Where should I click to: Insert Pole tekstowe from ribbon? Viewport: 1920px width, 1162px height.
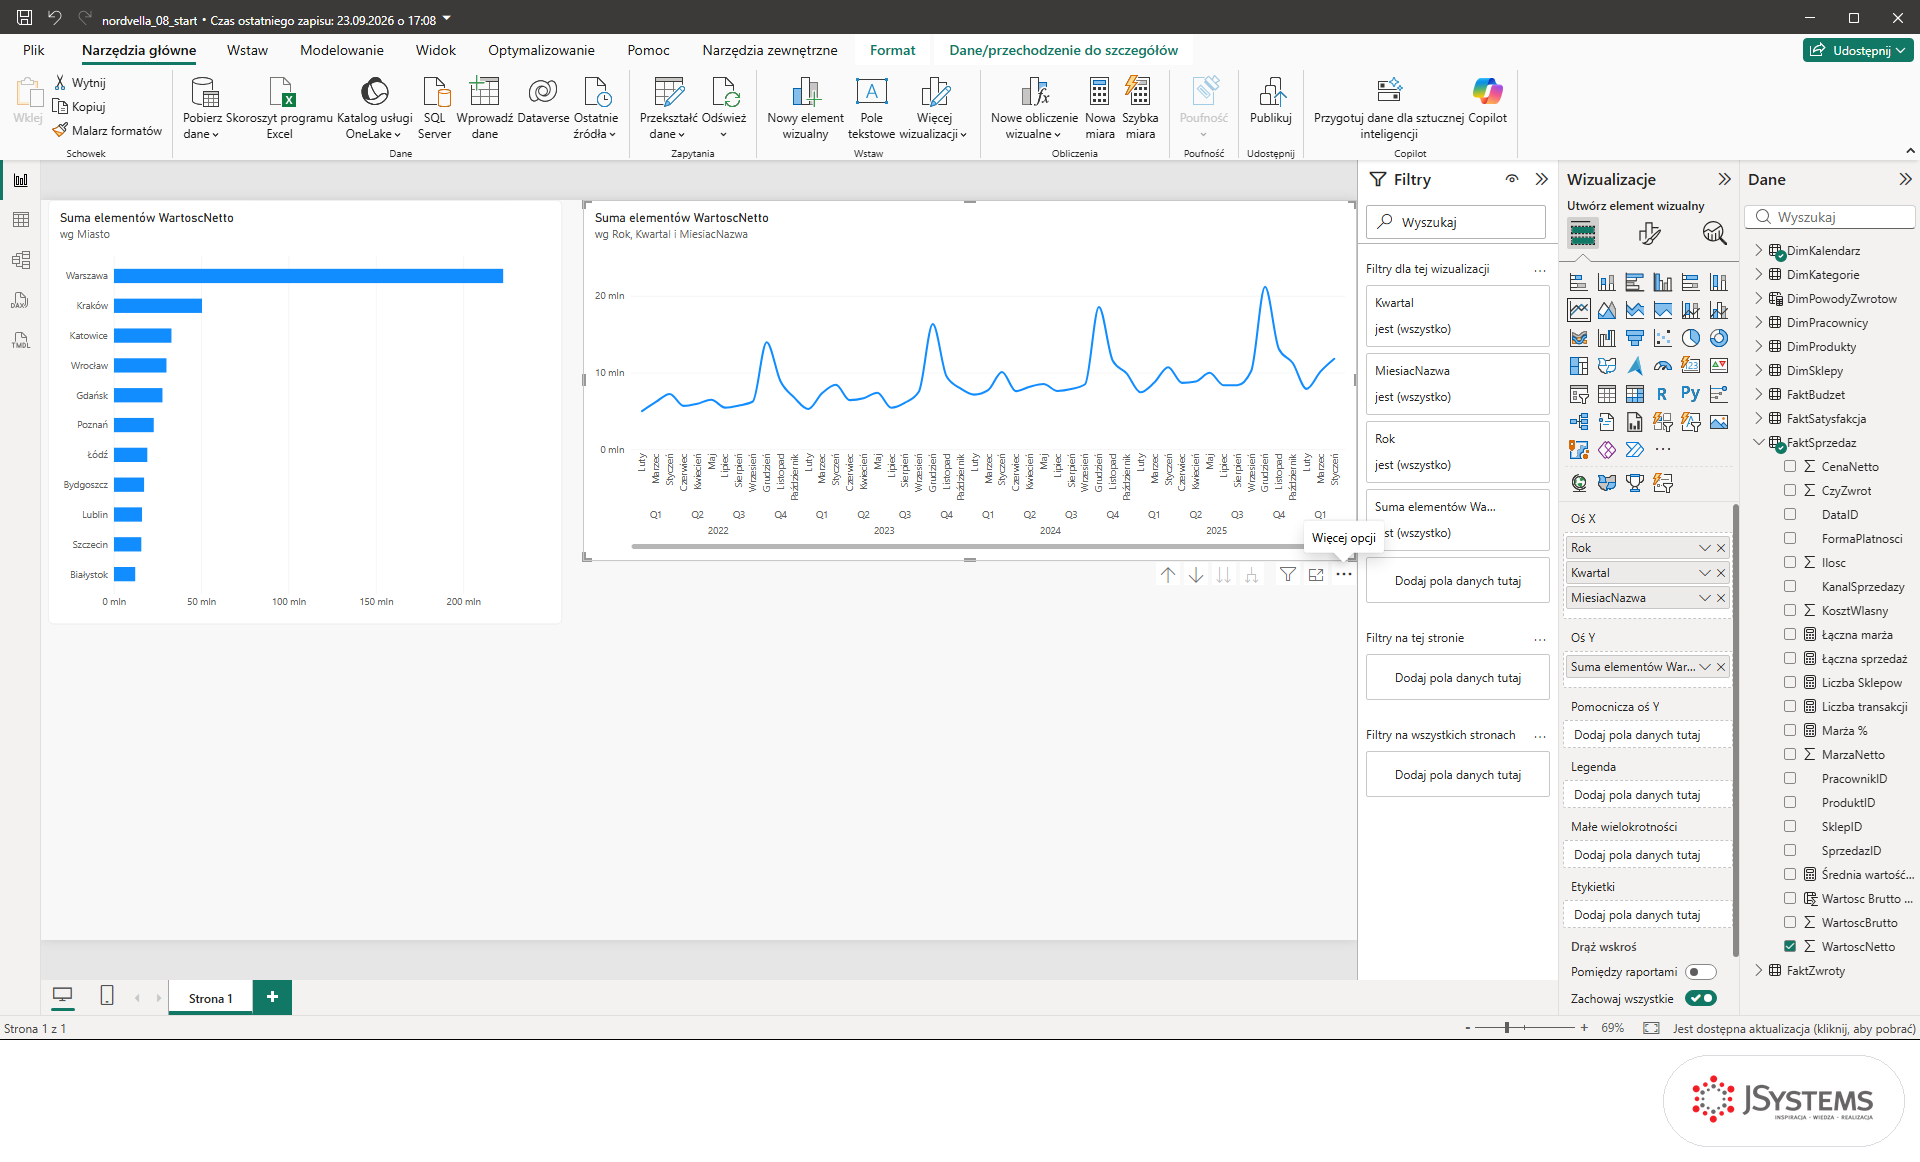871,108
